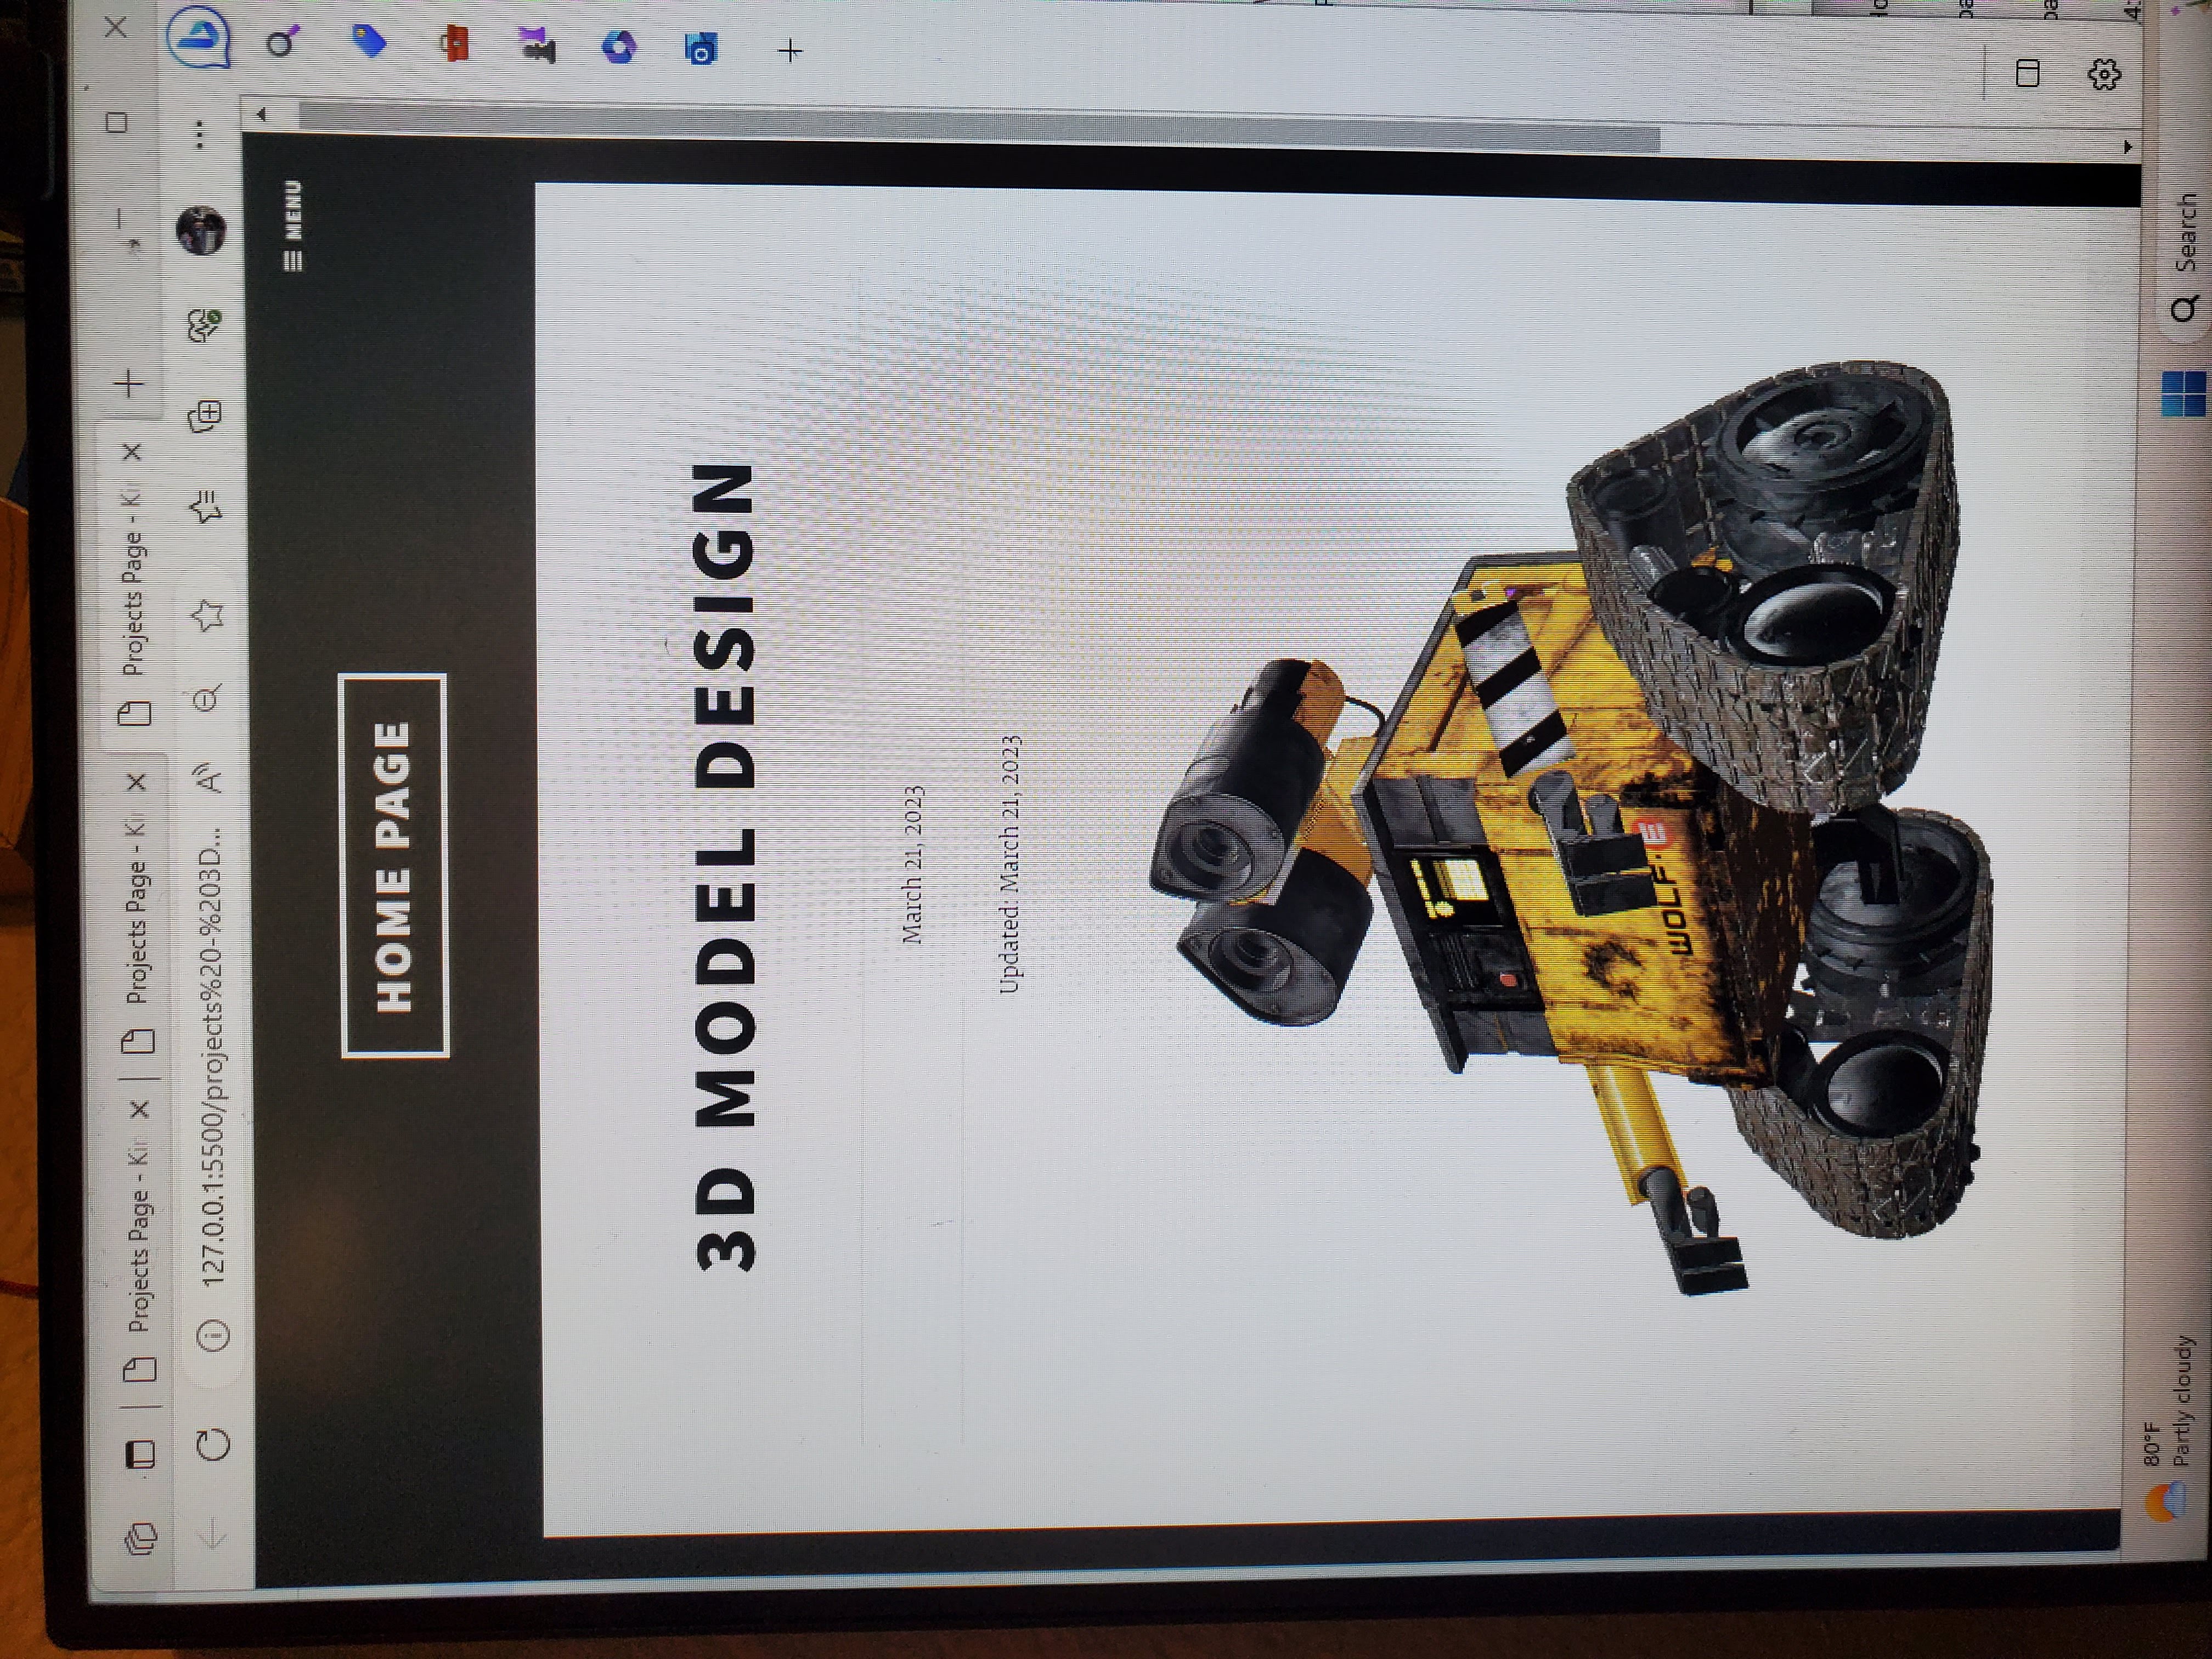Open the blue Shopping tag sidebar icon
Screen dimensions: 2212x1659
pyautogui.click(x=370, y=42)
